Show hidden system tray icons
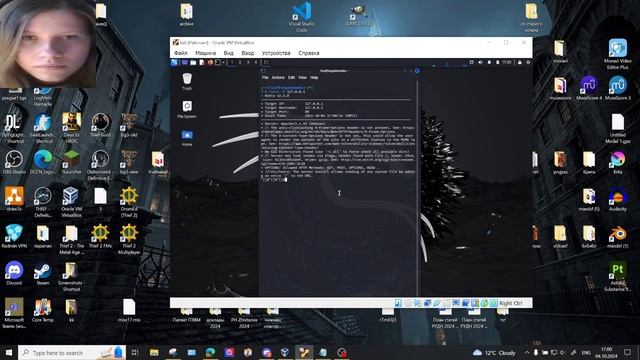Viewport: 640px width, 360px height. [526, 352]
